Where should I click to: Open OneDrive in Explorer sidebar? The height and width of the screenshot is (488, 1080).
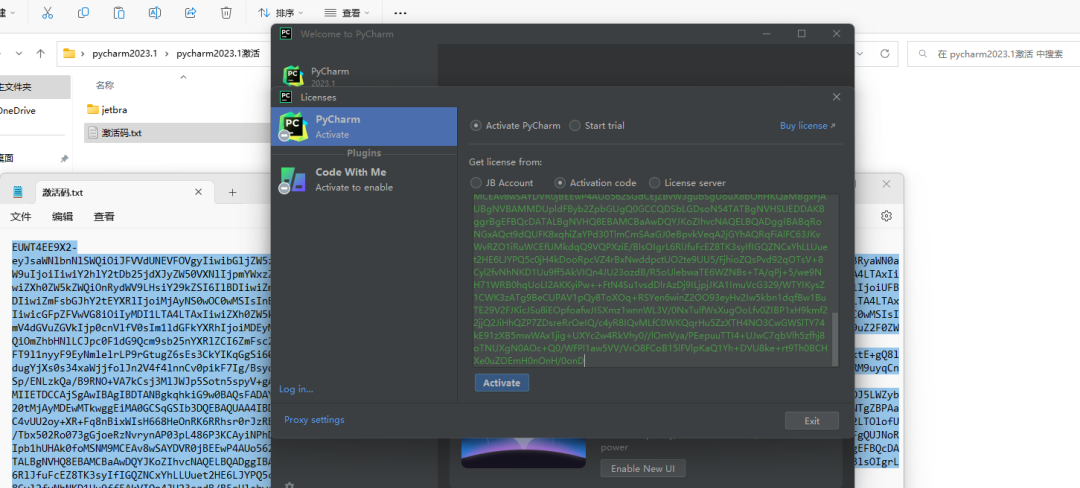pos(17,111)
